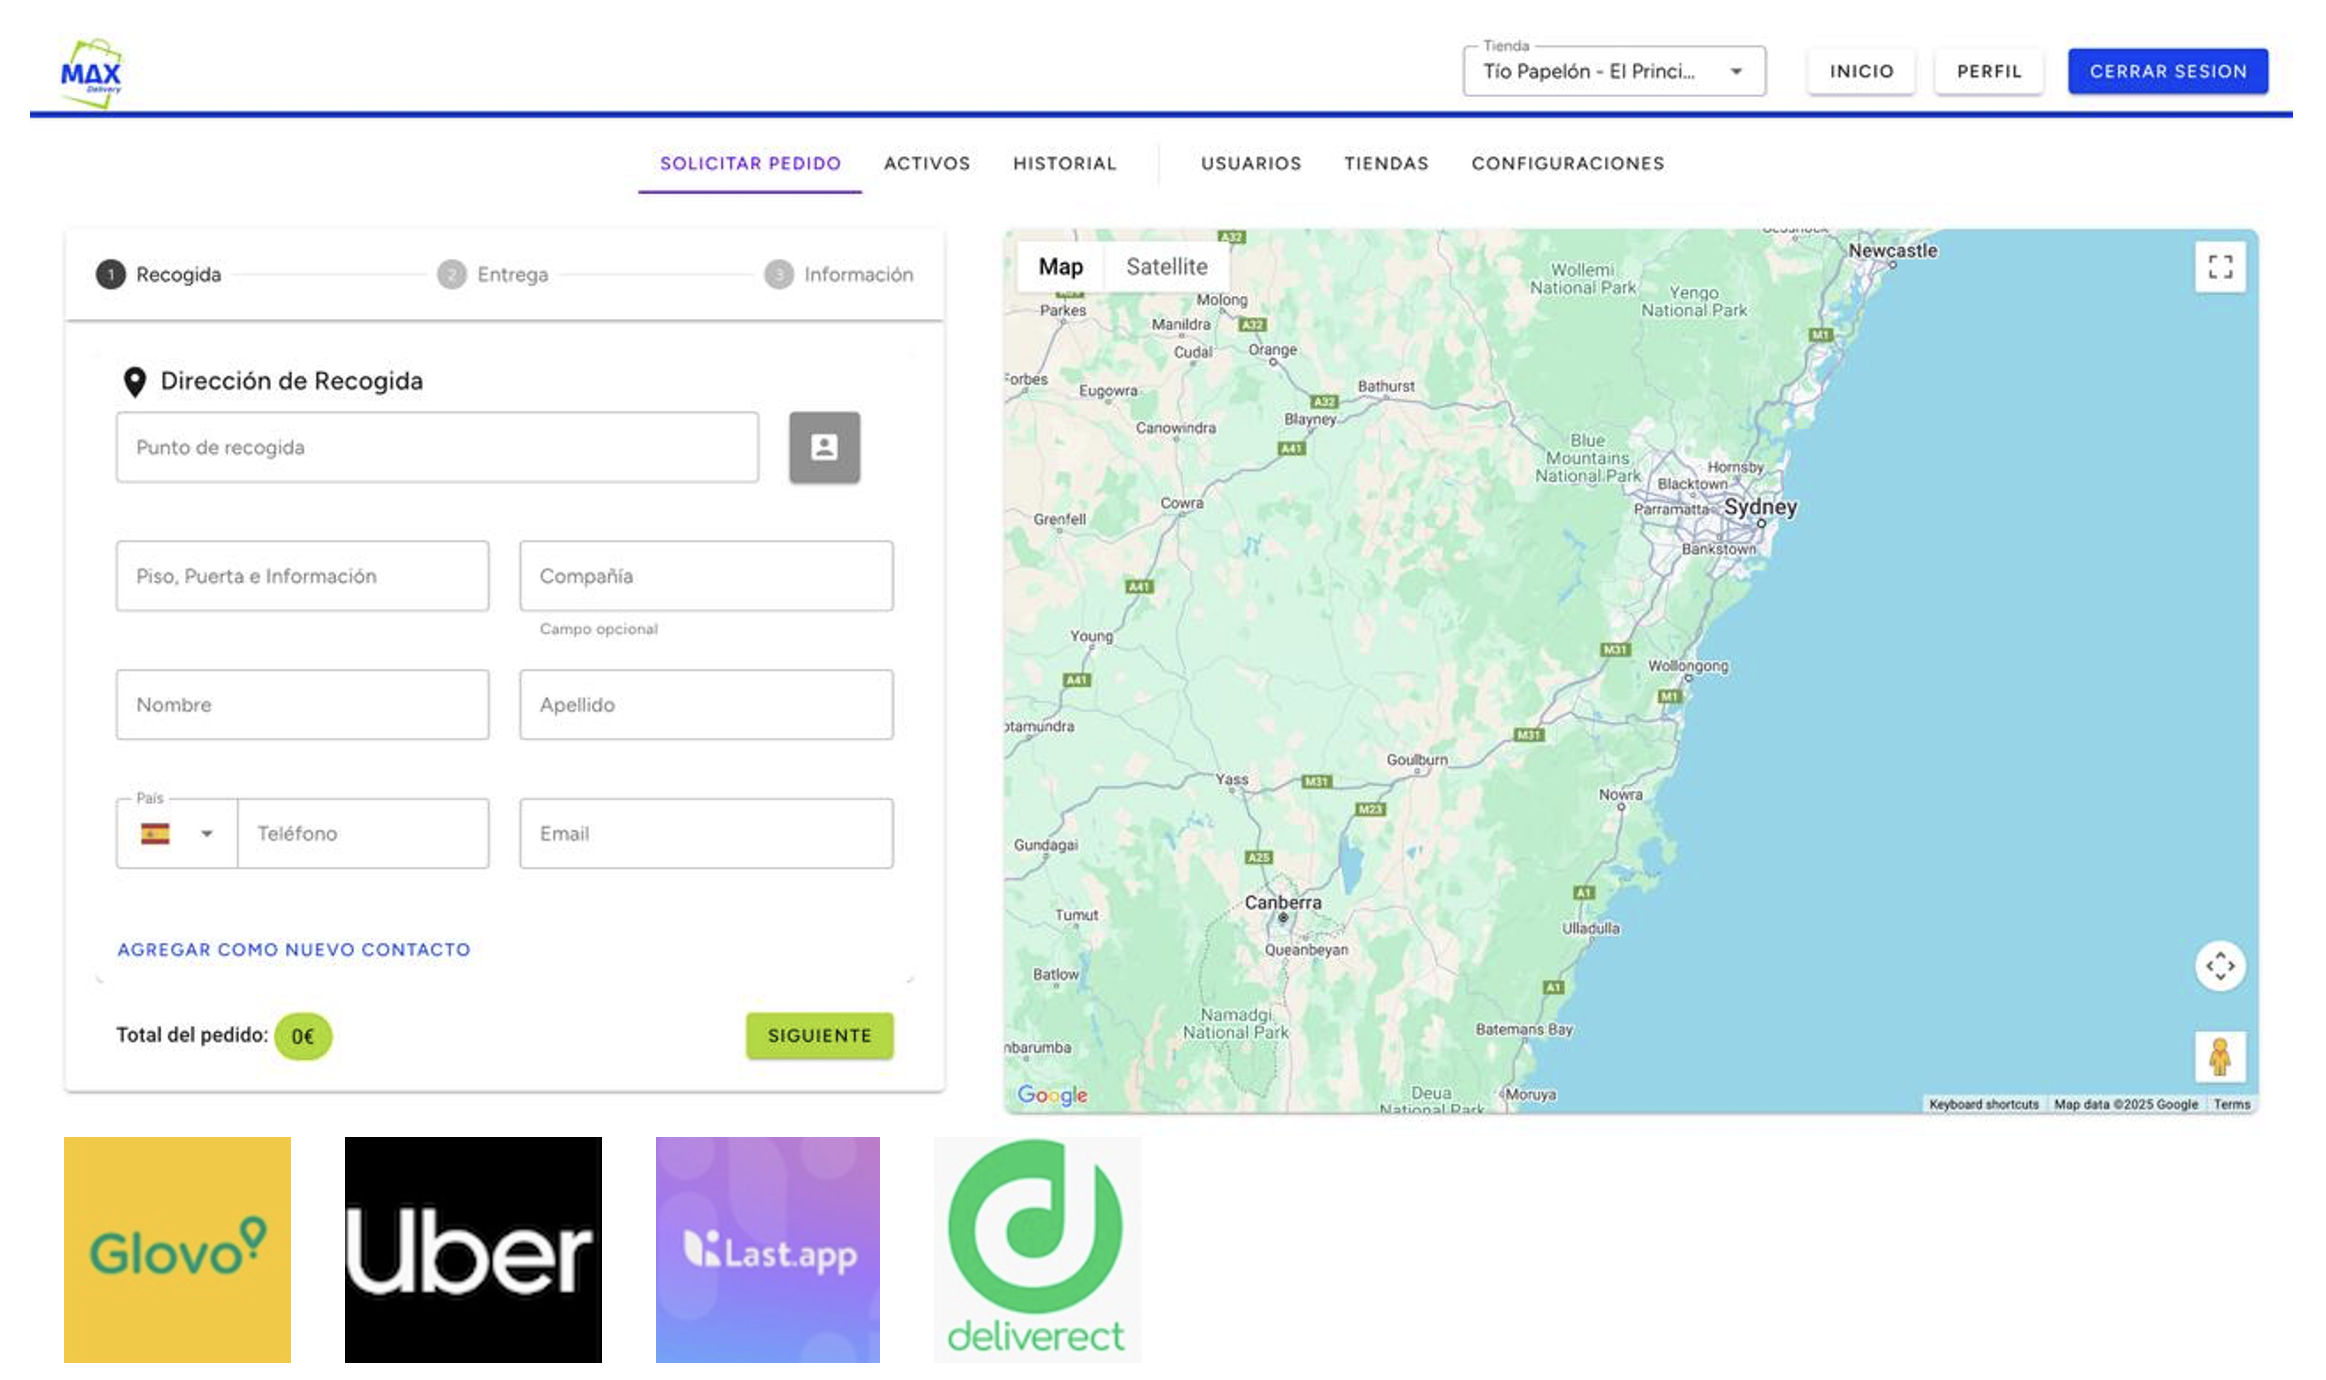This screenshot has height=1380, width=2326.
Task: Click the Uber logo
Action: (x=473, y=1249)
